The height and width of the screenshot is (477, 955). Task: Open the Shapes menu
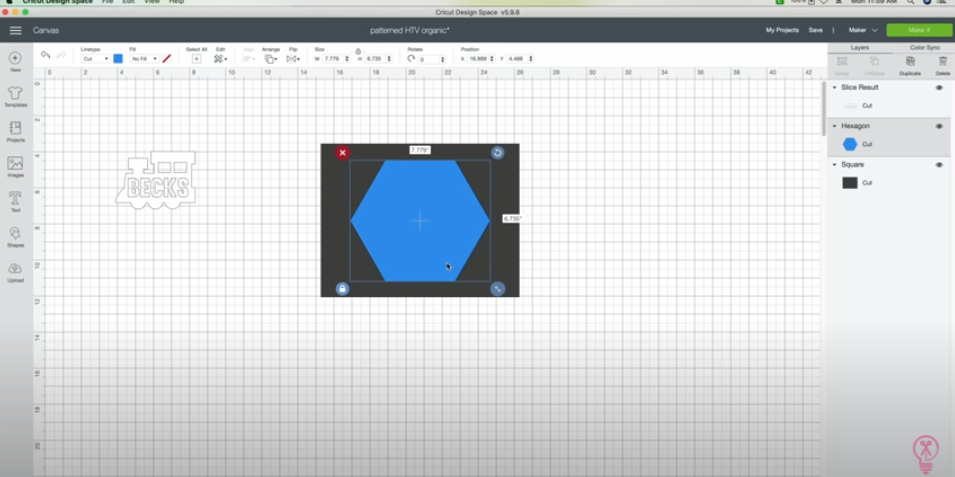click(x=15, y=237)
